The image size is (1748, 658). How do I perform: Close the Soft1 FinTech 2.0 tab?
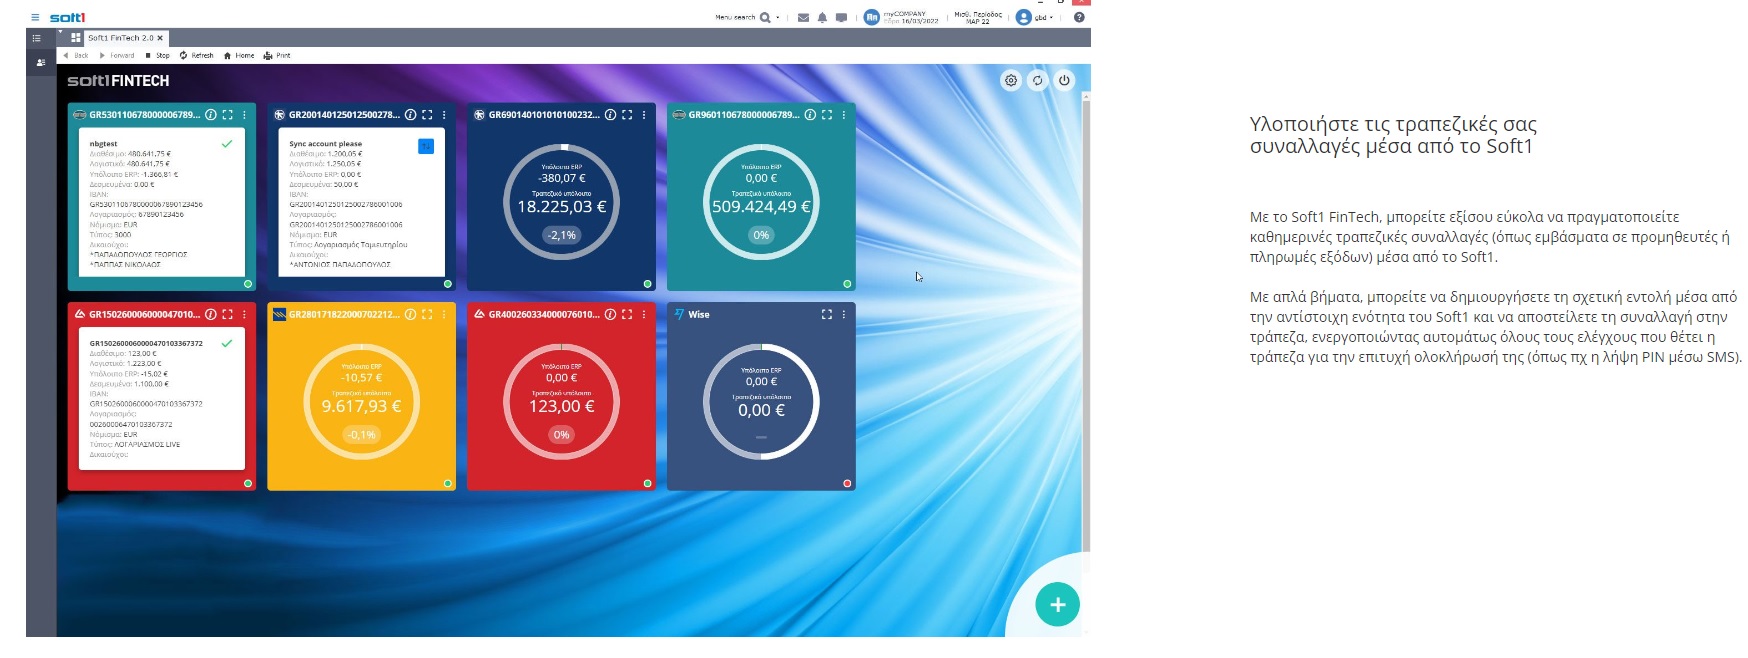coord(160,38)
